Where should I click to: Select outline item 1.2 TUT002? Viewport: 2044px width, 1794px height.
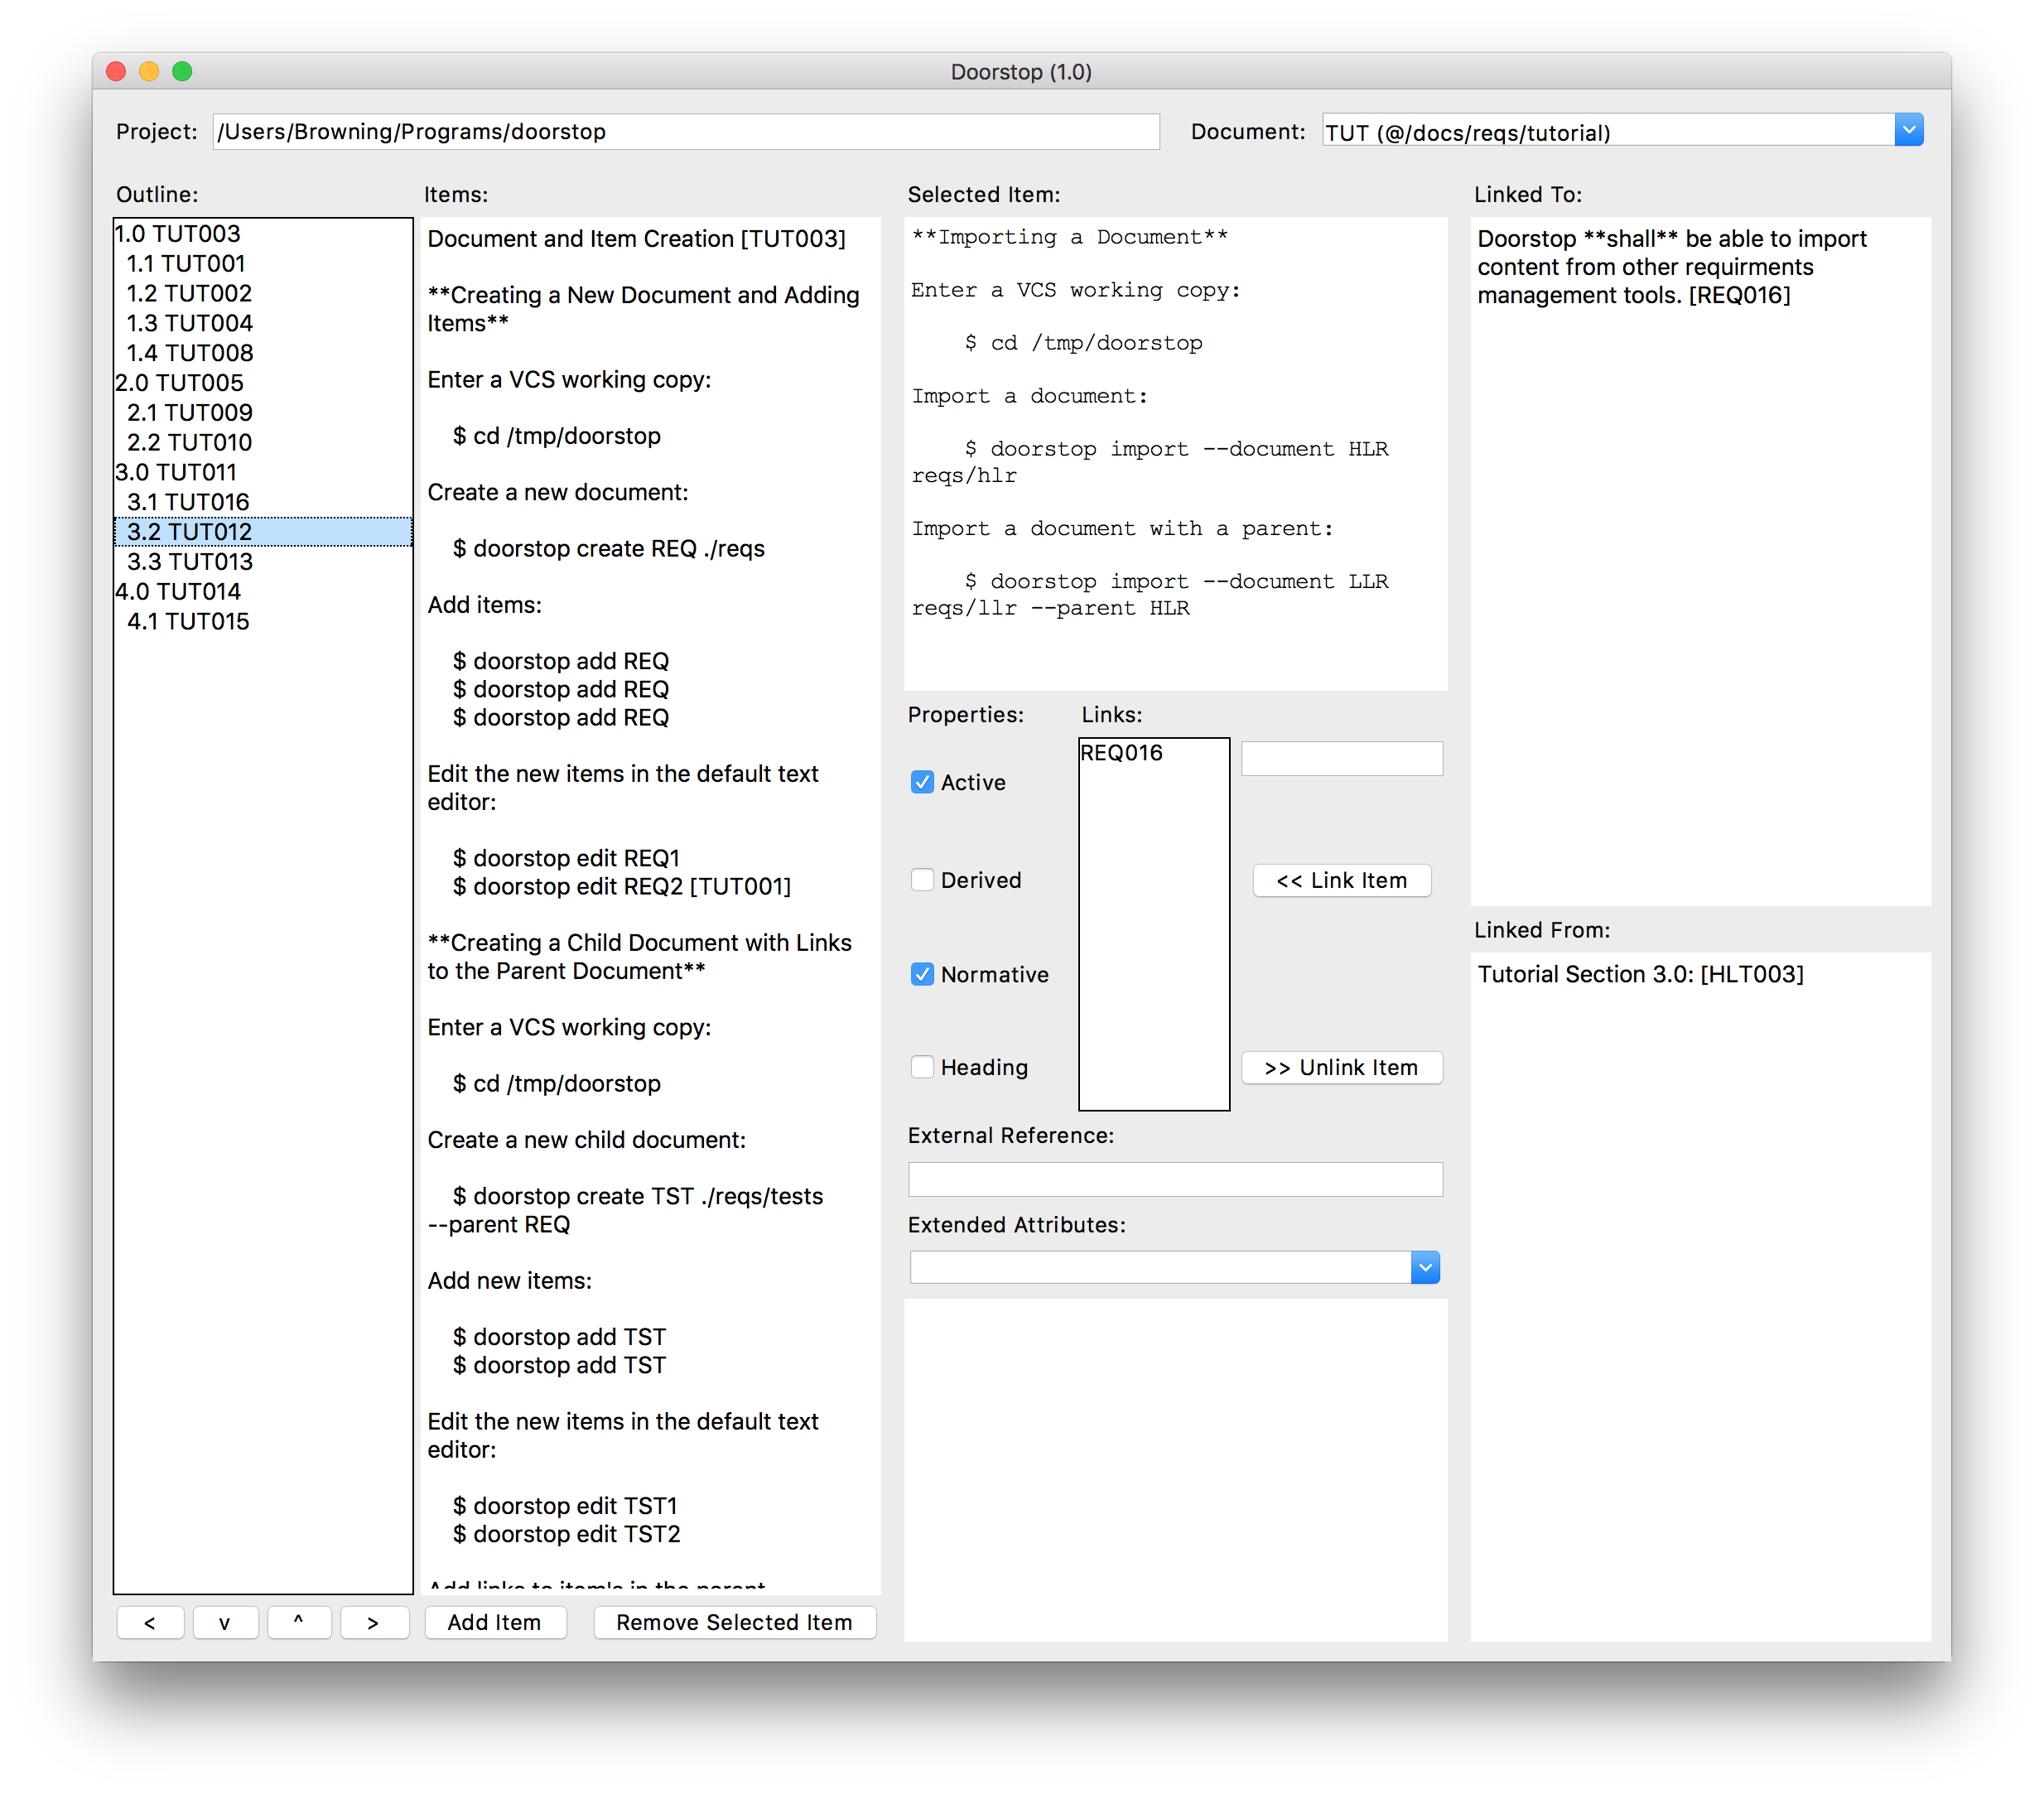point(263,293)
